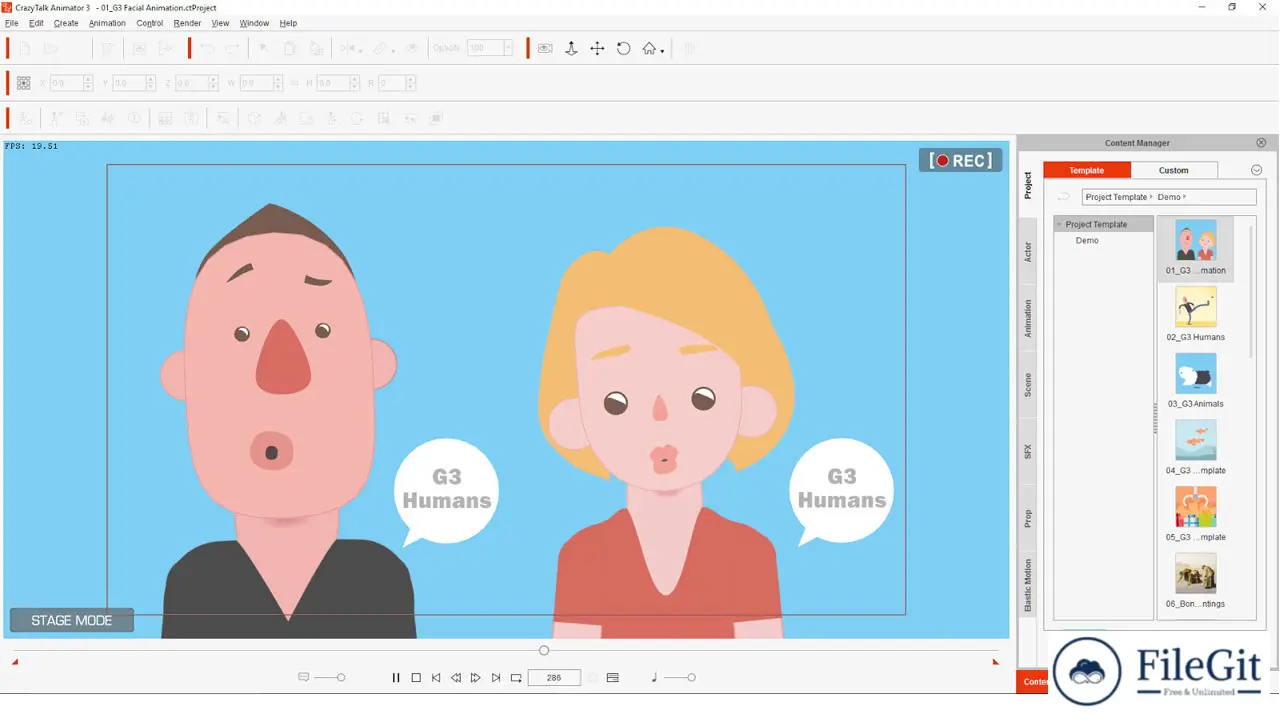Step back one frame
Image resolution: width=1280 pixels, height=720 pixels.
pos(456,677)
